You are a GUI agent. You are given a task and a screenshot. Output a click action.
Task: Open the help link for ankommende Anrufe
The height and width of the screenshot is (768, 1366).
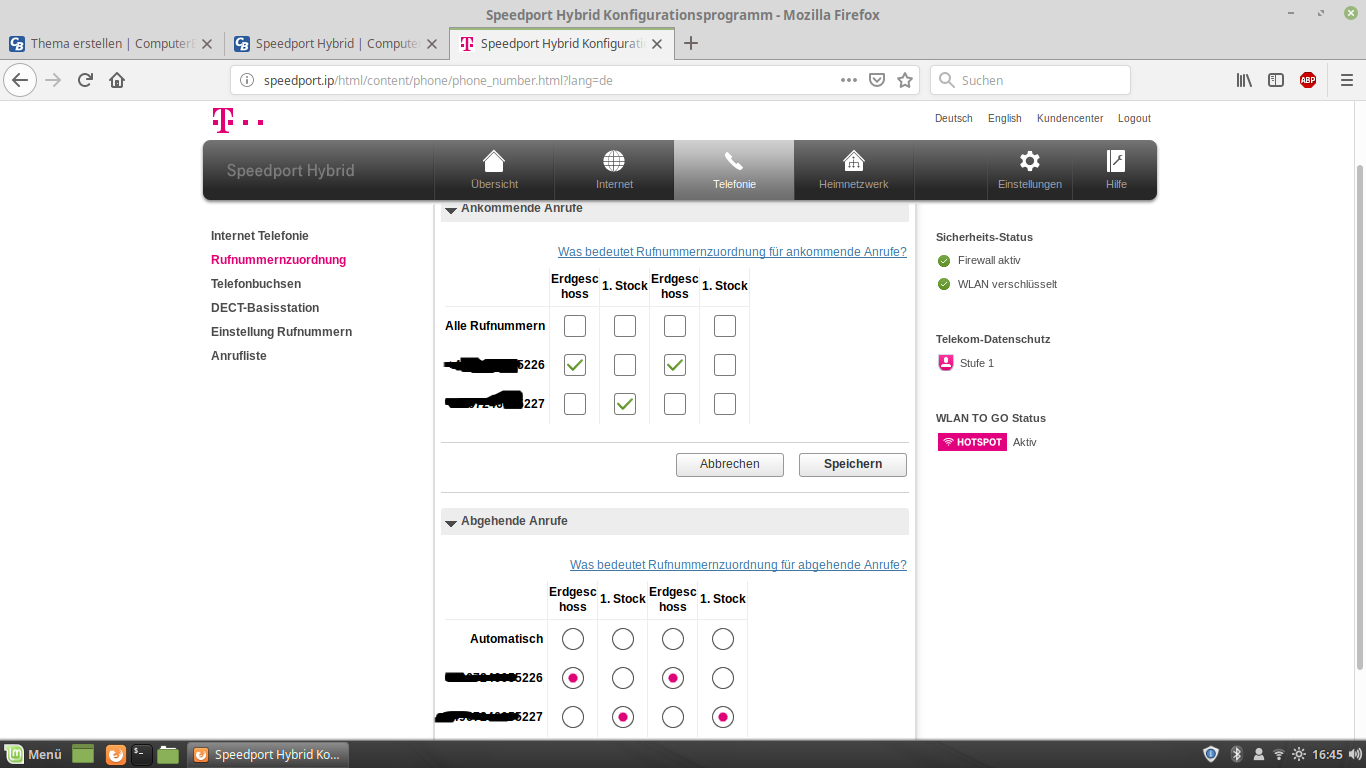point(732,252)
